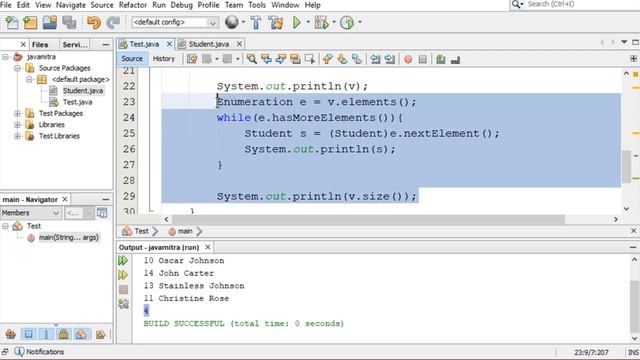Image resolution: width=640 pixels, height=360 pixels.
Task: Toggle the Highlight Search icon
Action: pos(295,59)
